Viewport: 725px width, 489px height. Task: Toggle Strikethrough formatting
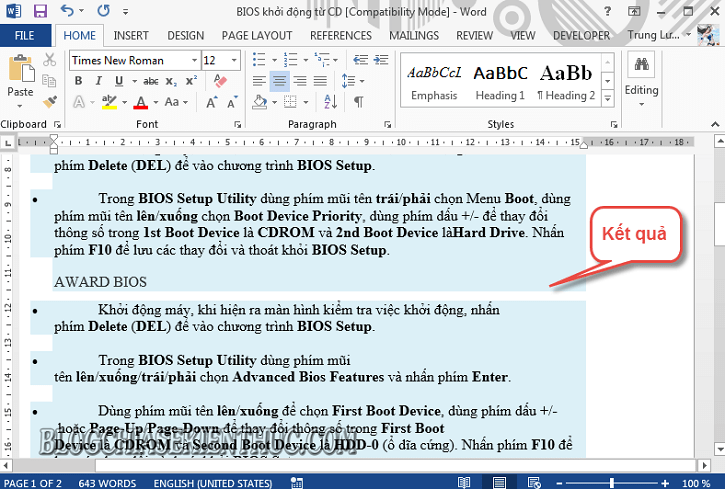(151, 81)
